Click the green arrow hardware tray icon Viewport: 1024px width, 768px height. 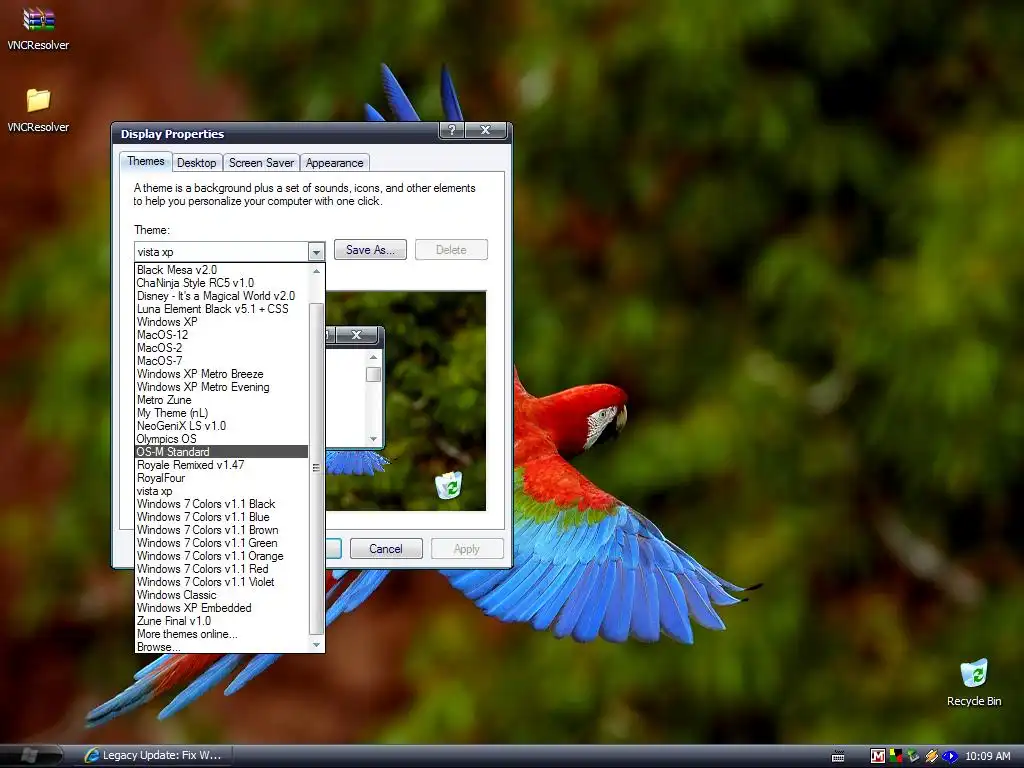tap(913, 756)
